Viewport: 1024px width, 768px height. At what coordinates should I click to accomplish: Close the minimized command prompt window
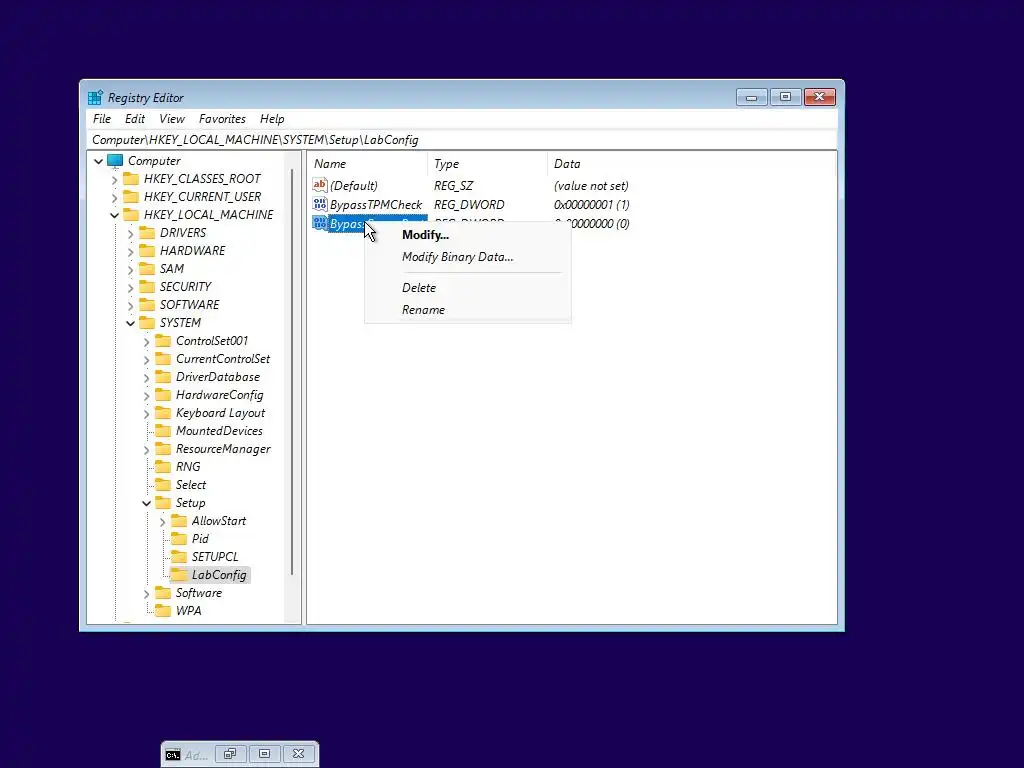(x=299, y=754)
